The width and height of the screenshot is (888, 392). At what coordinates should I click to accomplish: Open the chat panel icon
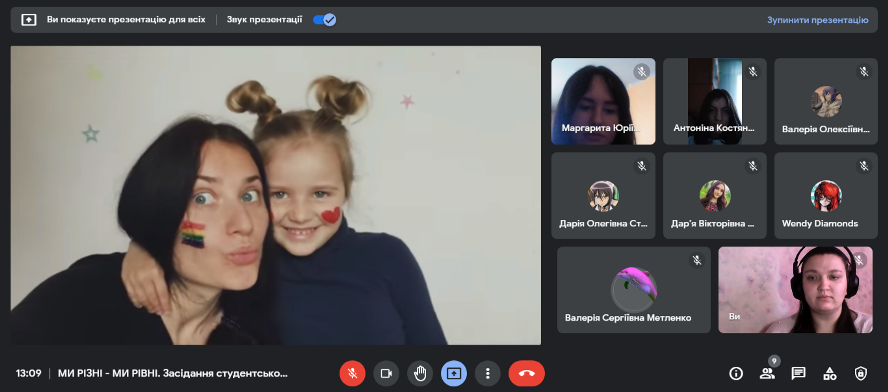click(x=799, y=373)
